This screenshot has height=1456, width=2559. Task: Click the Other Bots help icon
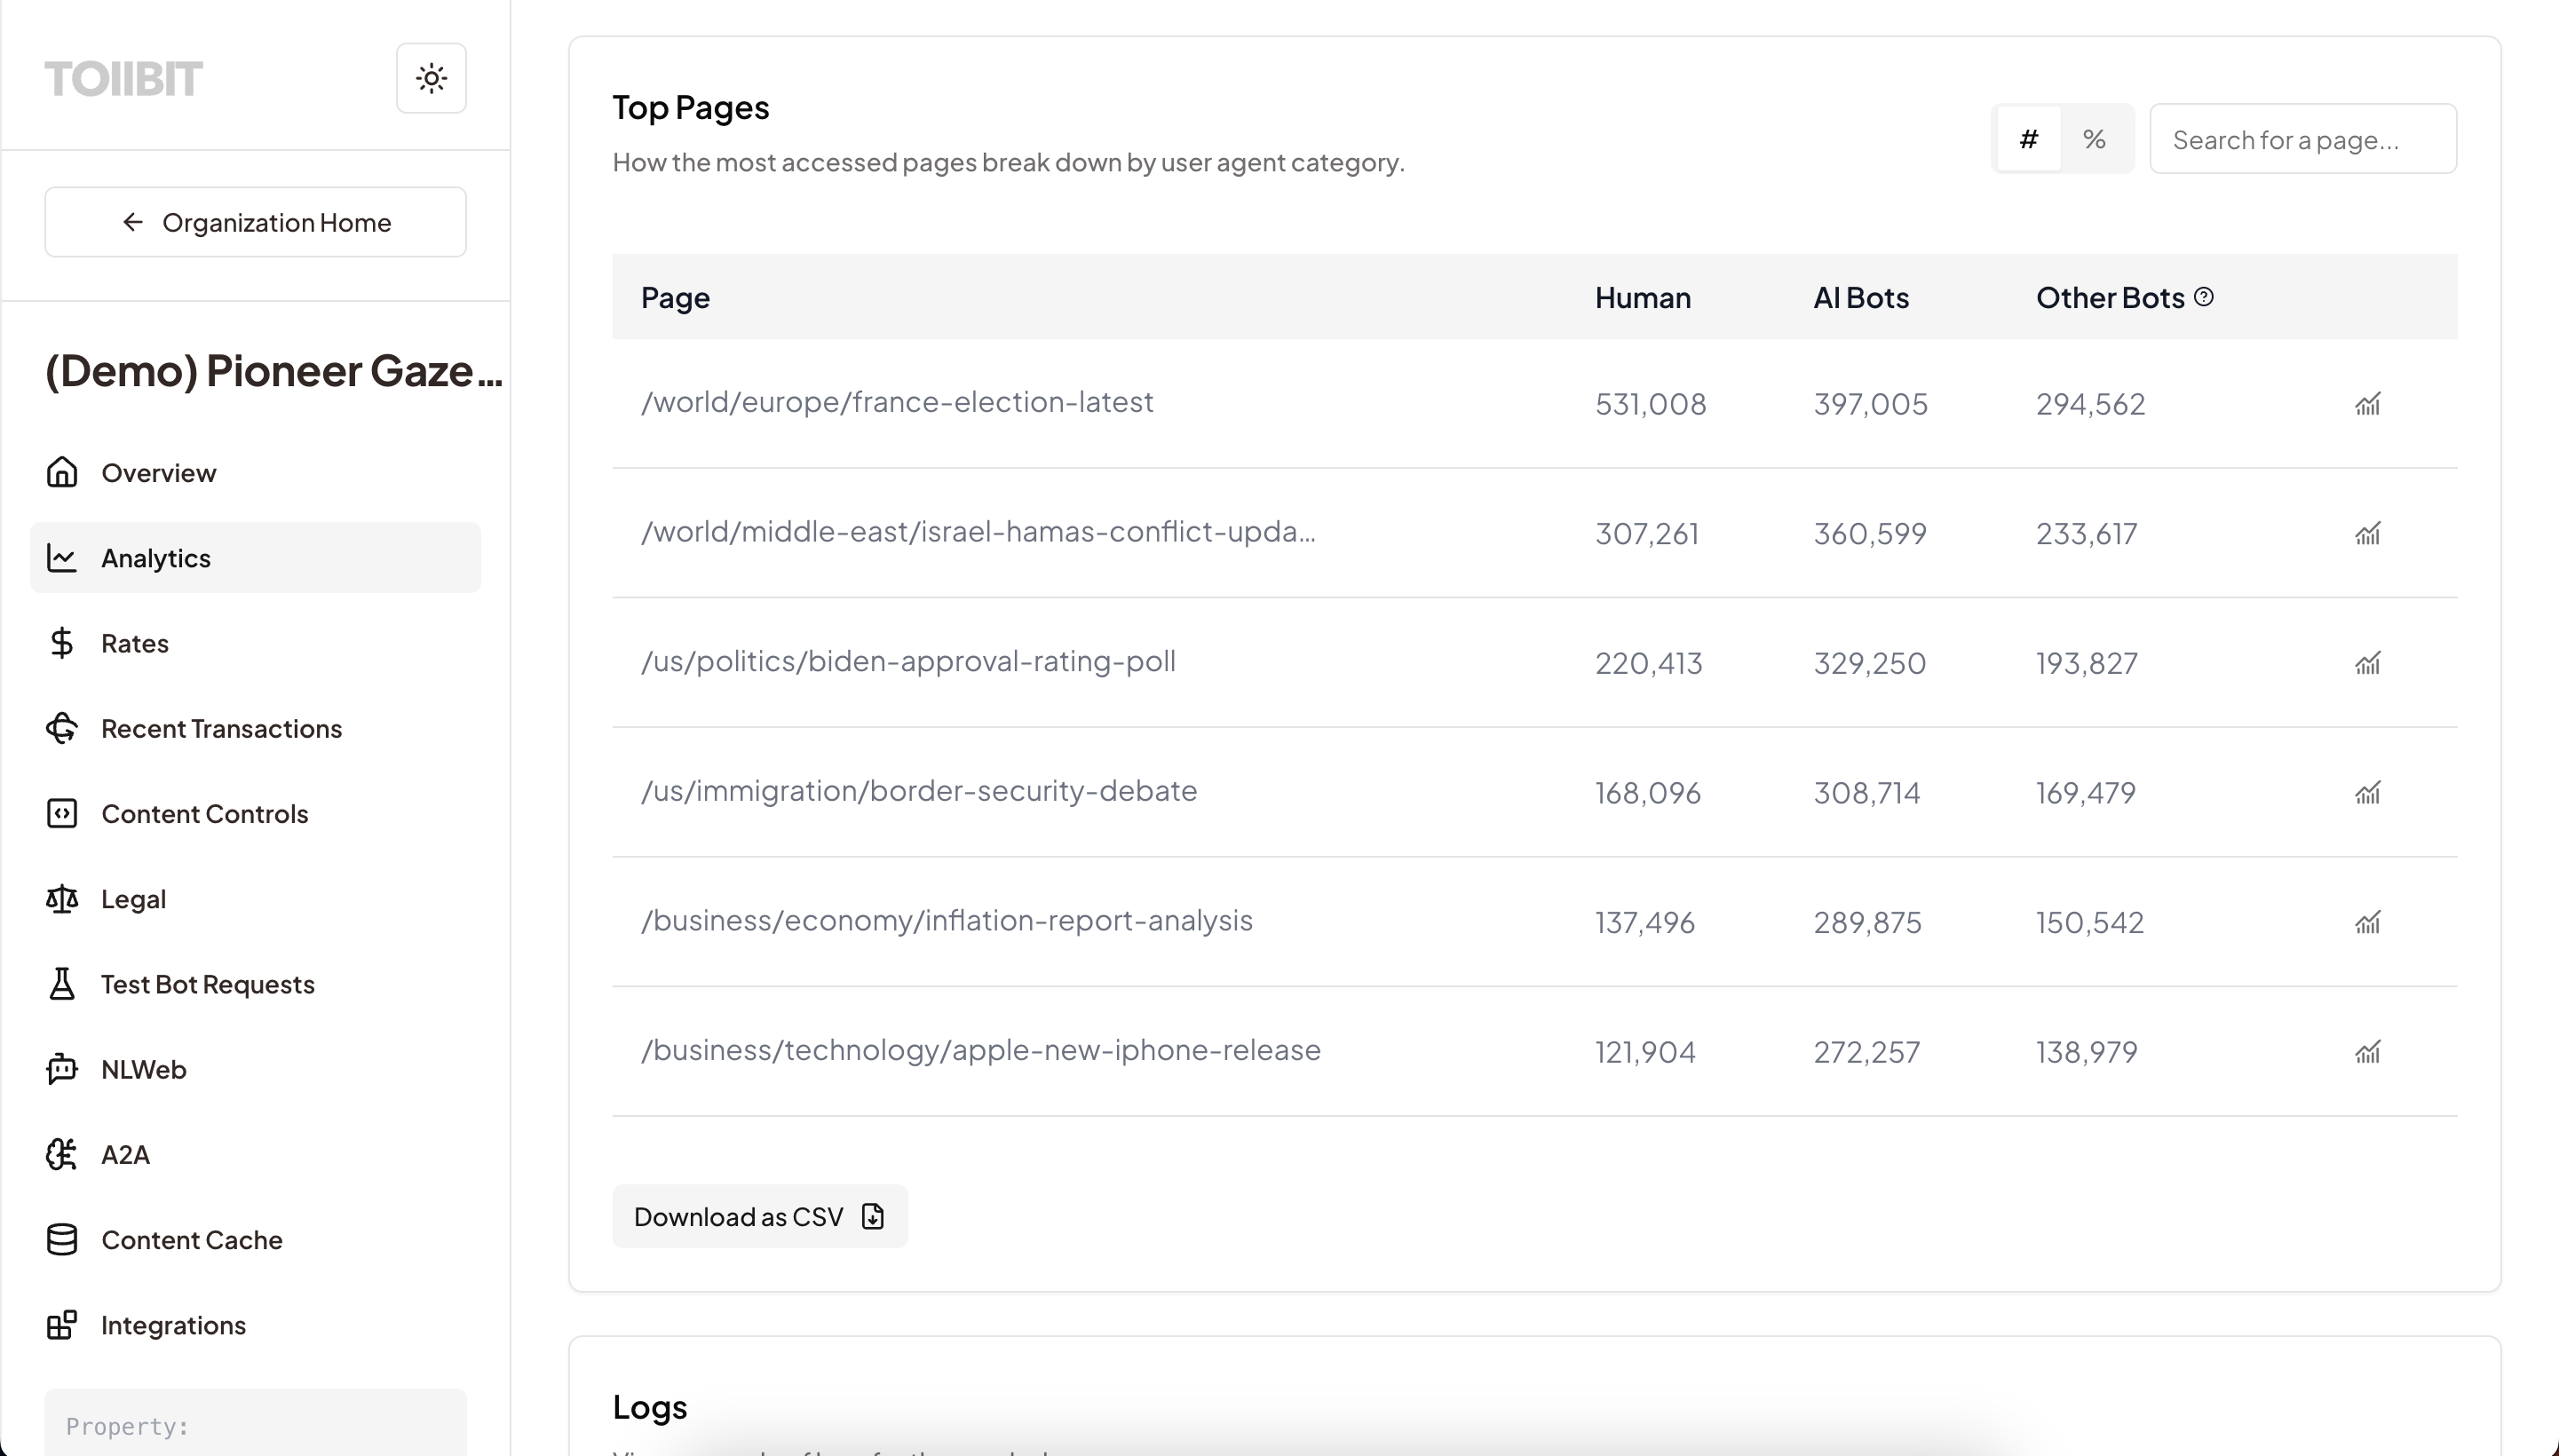click(2204, 297)
